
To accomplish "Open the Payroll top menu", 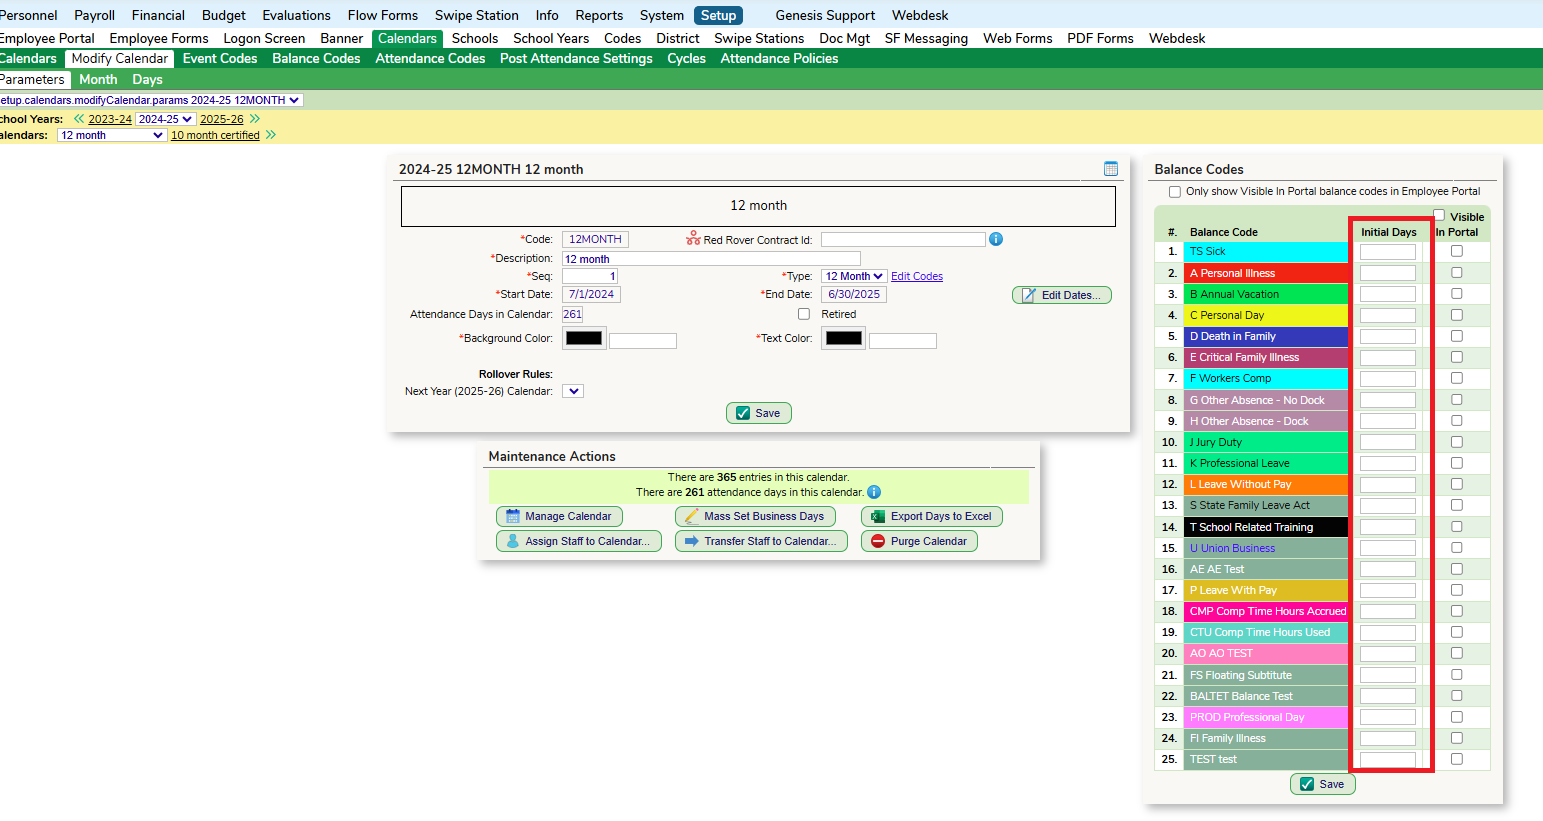I will [94, 15].
